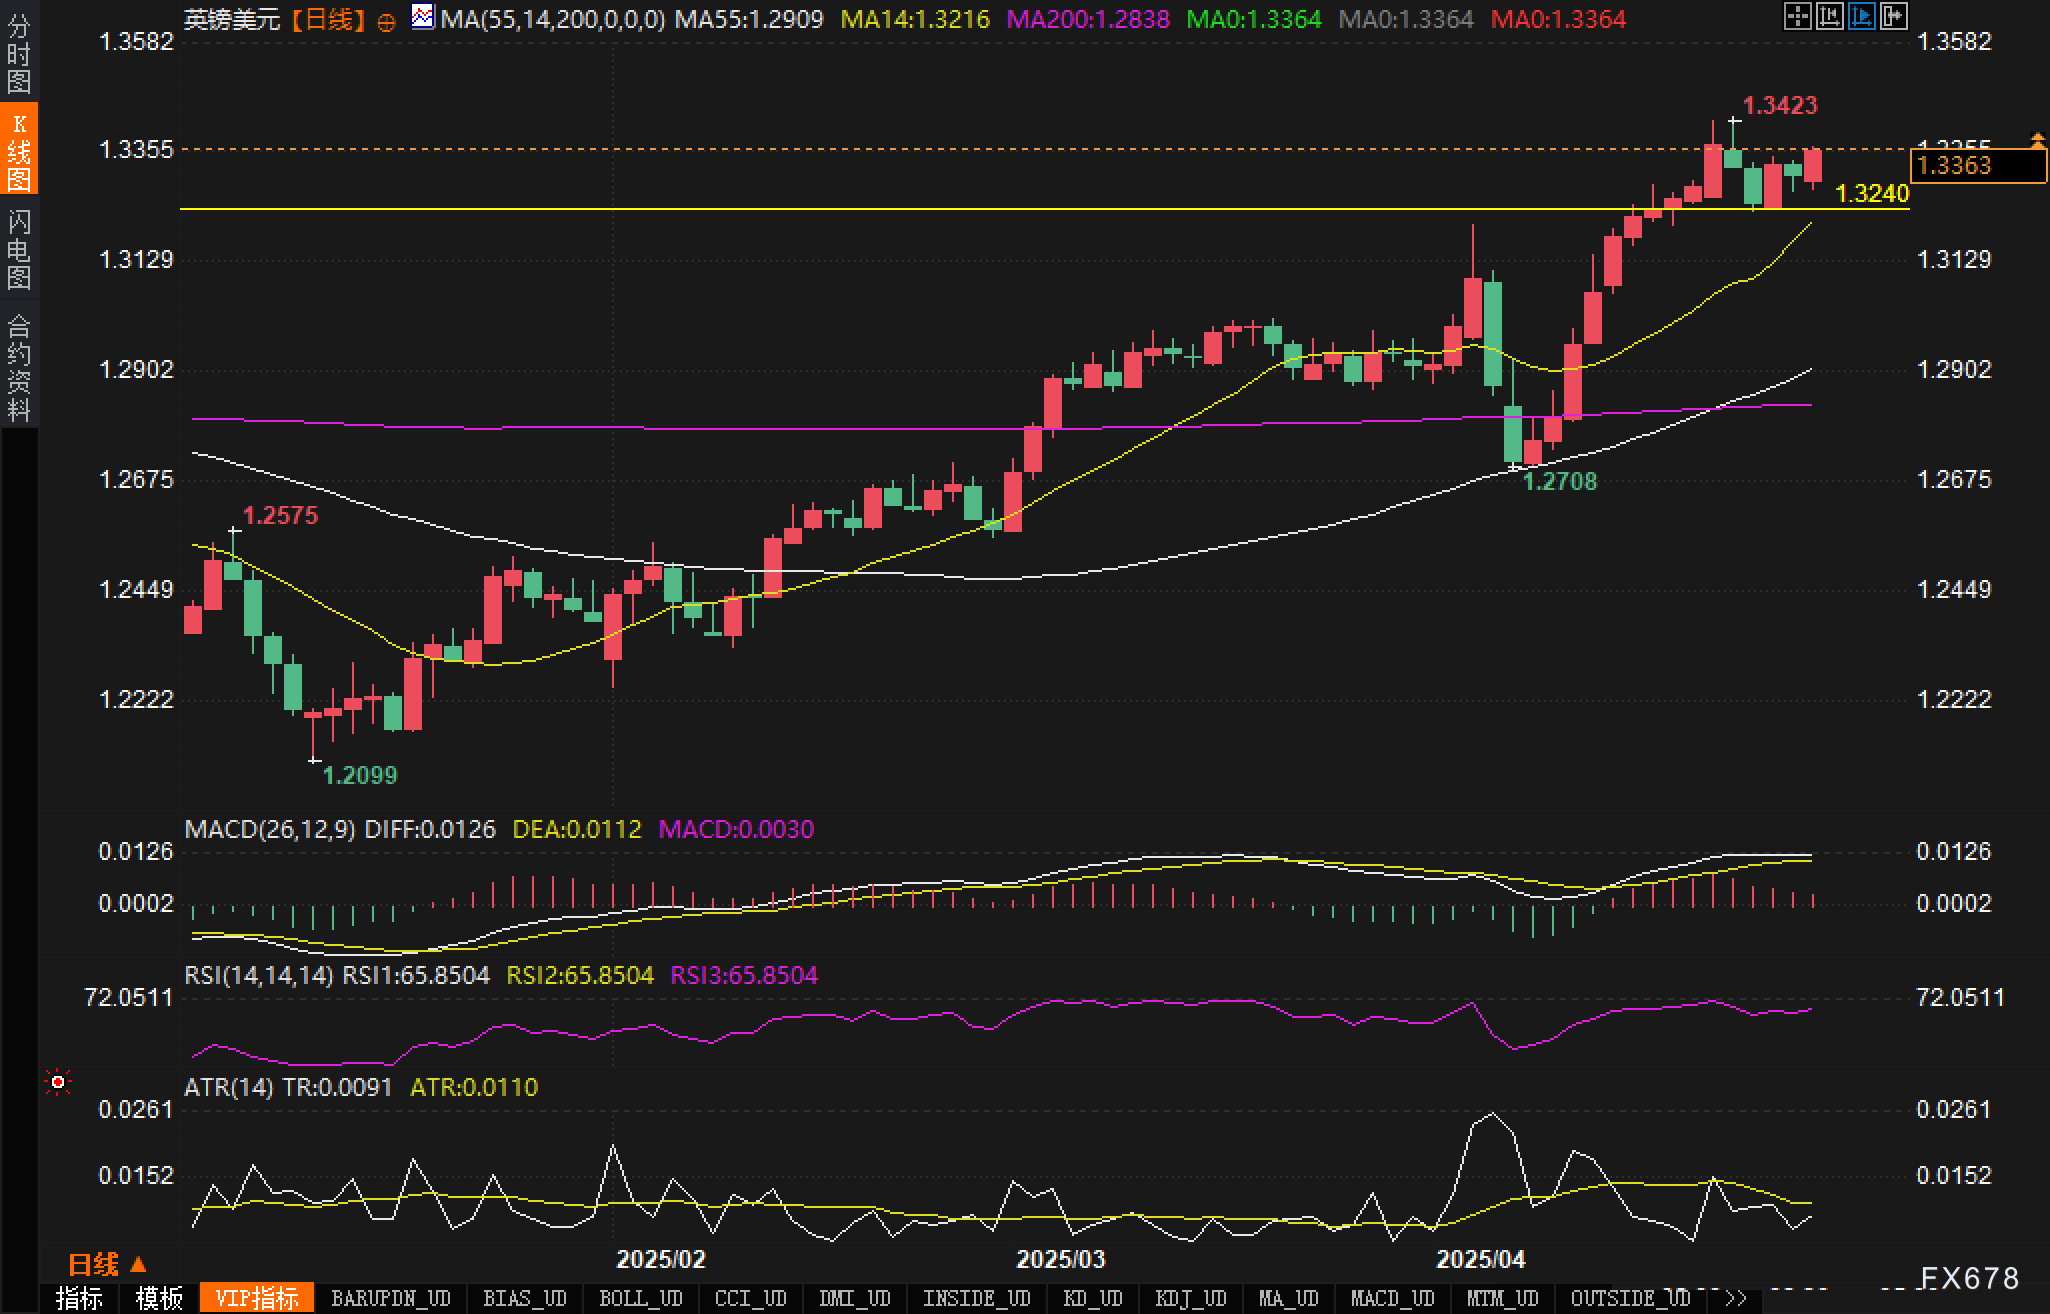Open 闪电图 from the left sidebar
Screen dimensions: 2050x1314
point(18,249)
